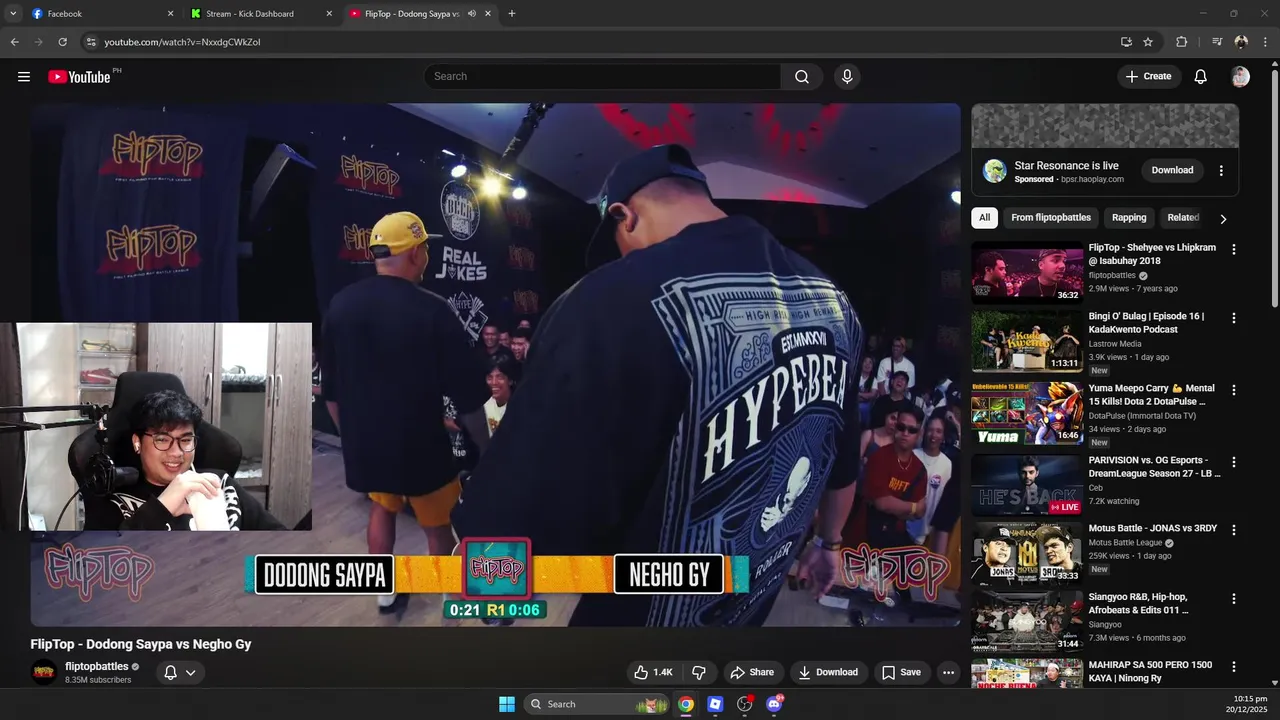Expand the subscription bell notification dropdown
The height and width of the screenshot is (720, 1280).
tap(180, 672)
